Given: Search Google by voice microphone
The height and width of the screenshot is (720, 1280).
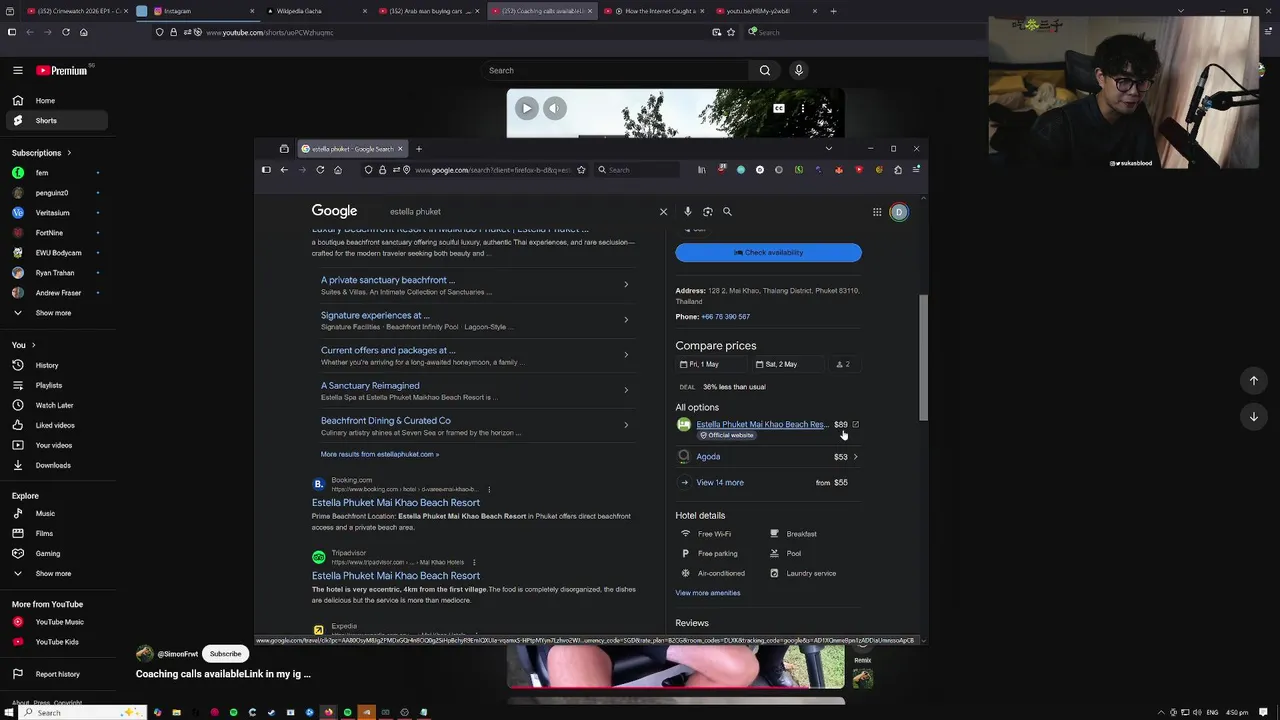Looking at the screenshot, I should click(688, 212).
